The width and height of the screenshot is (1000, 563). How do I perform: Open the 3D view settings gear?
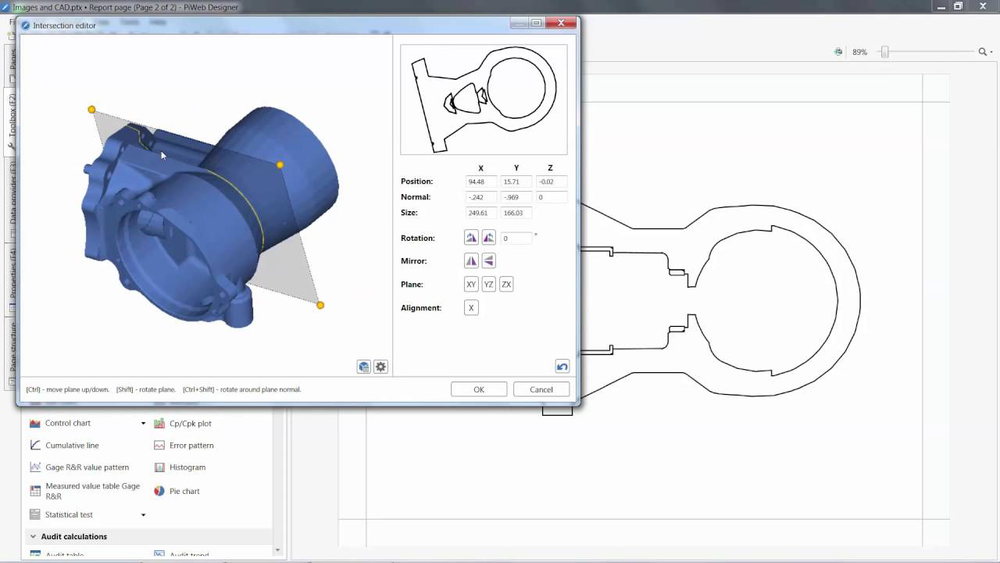[x=381, y=367]
